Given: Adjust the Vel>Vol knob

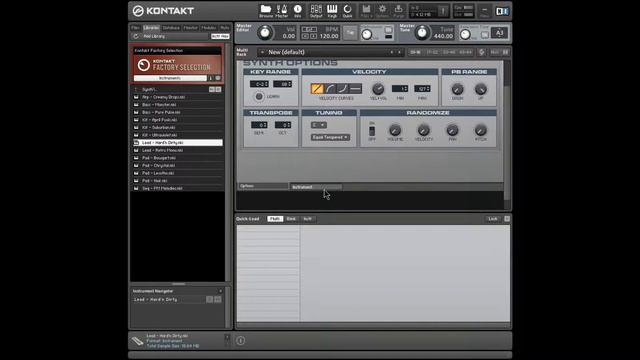Looking at the screenshot, I should [x=378, y=89].
